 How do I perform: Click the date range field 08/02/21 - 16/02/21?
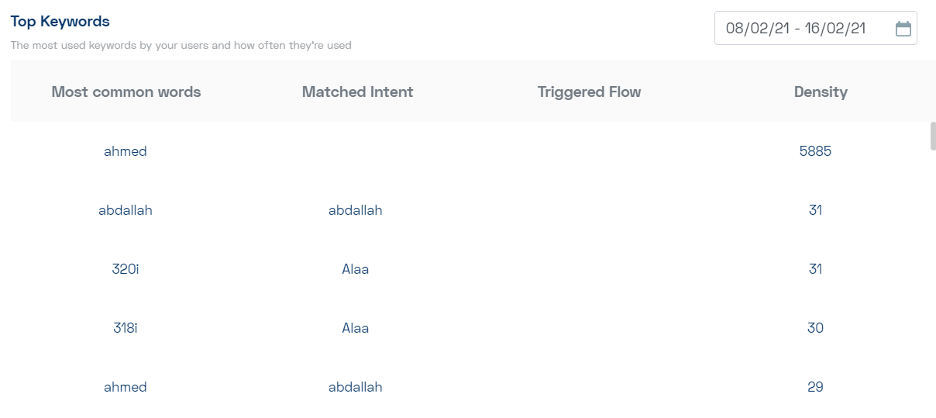(815, 28)
